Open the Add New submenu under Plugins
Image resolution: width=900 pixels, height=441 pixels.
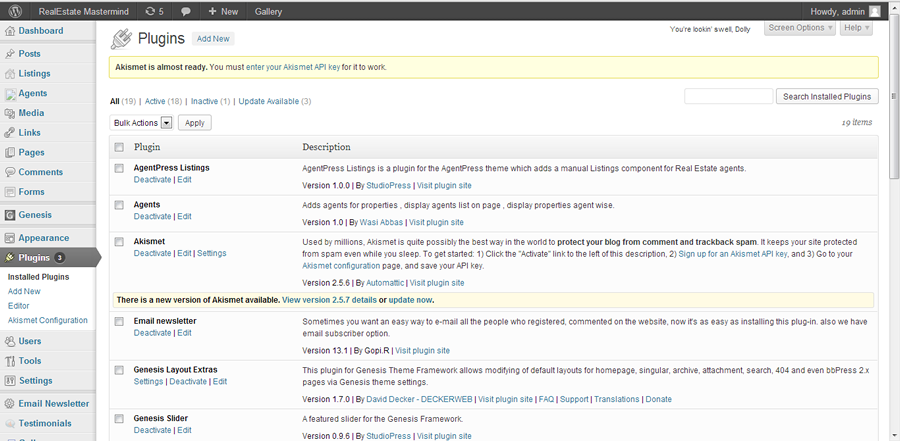pos(24,291)
